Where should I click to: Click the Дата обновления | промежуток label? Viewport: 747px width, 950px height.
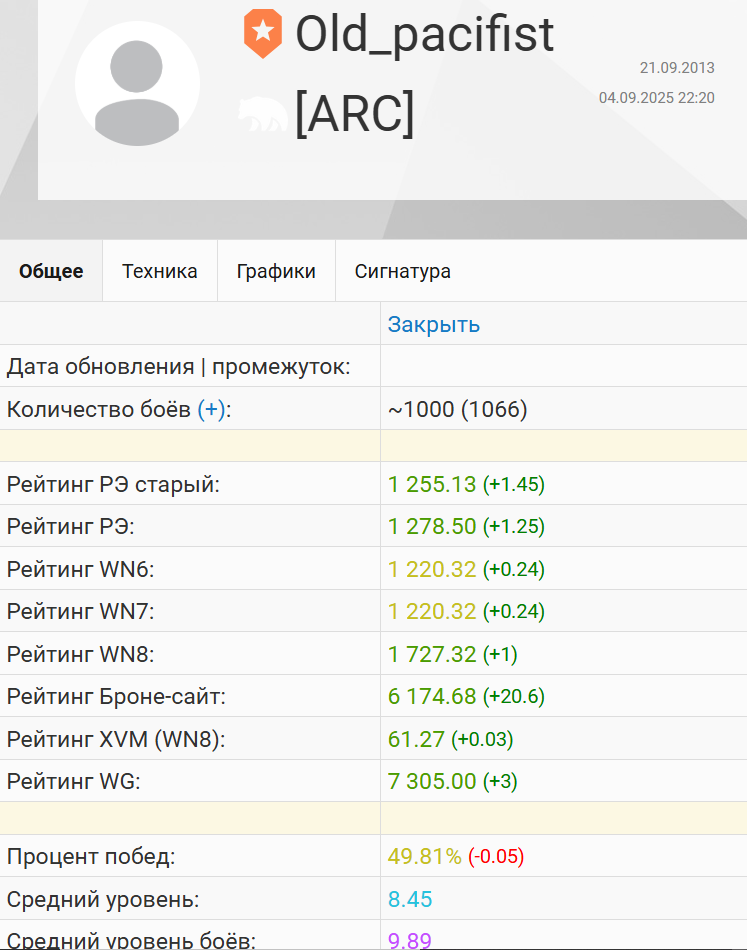pos(179,367)
